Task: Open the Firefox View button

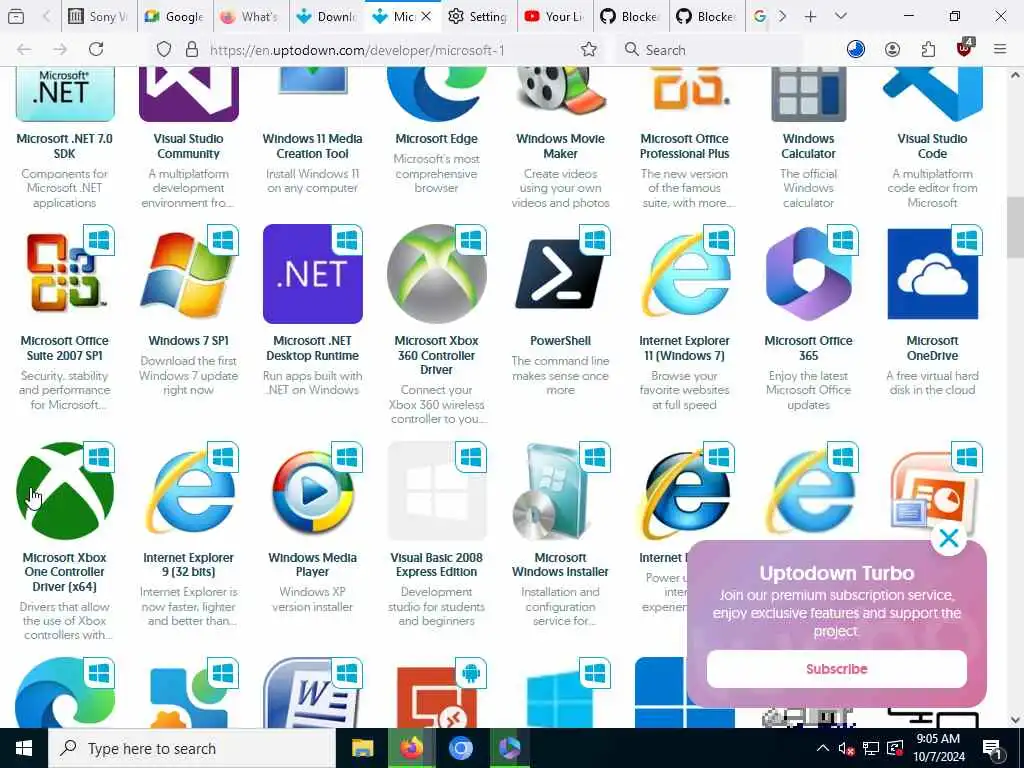Action: click(16, 16)
